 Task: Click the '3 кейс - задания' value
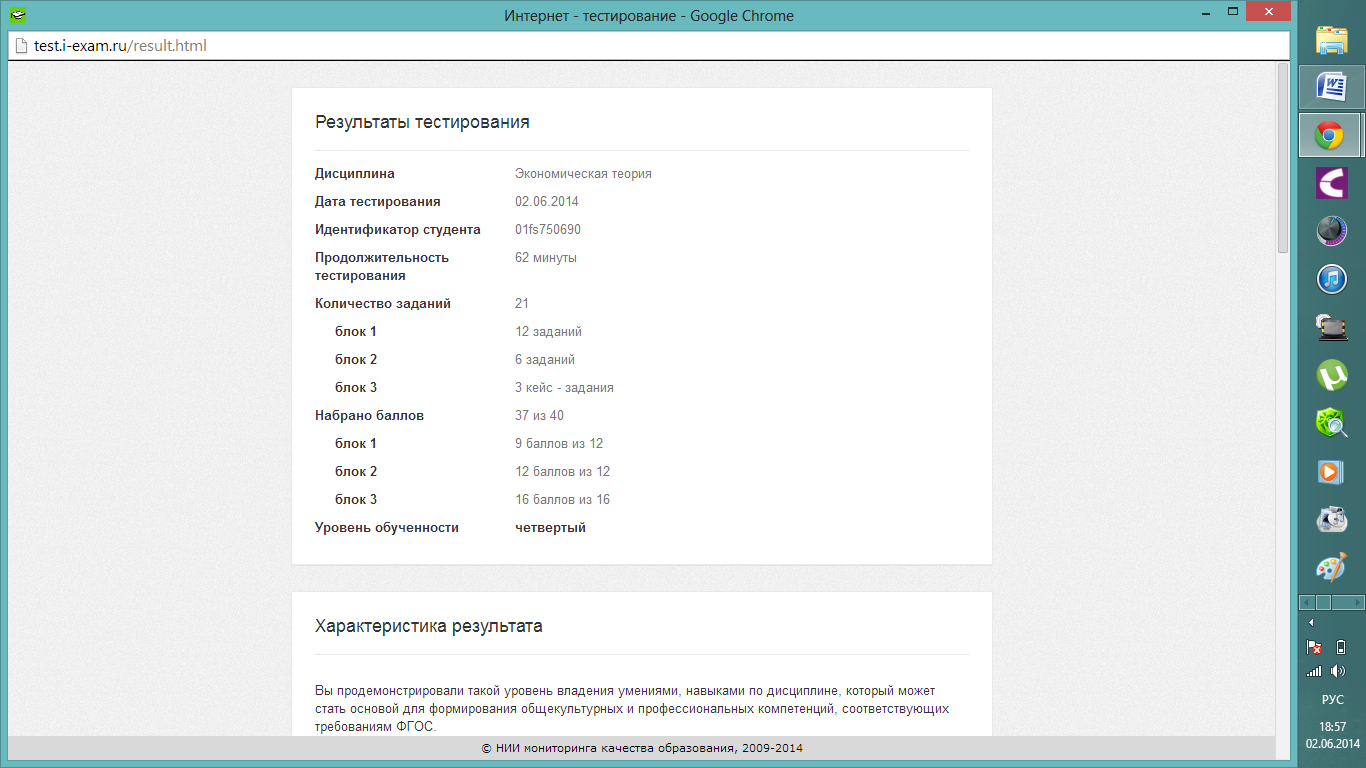point(564,388)
